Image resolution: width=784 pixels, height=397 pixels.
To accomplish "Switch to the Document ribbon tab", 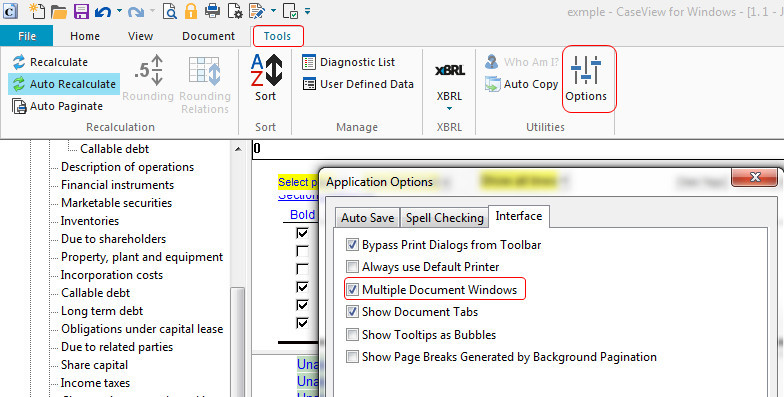I will 208,36.
